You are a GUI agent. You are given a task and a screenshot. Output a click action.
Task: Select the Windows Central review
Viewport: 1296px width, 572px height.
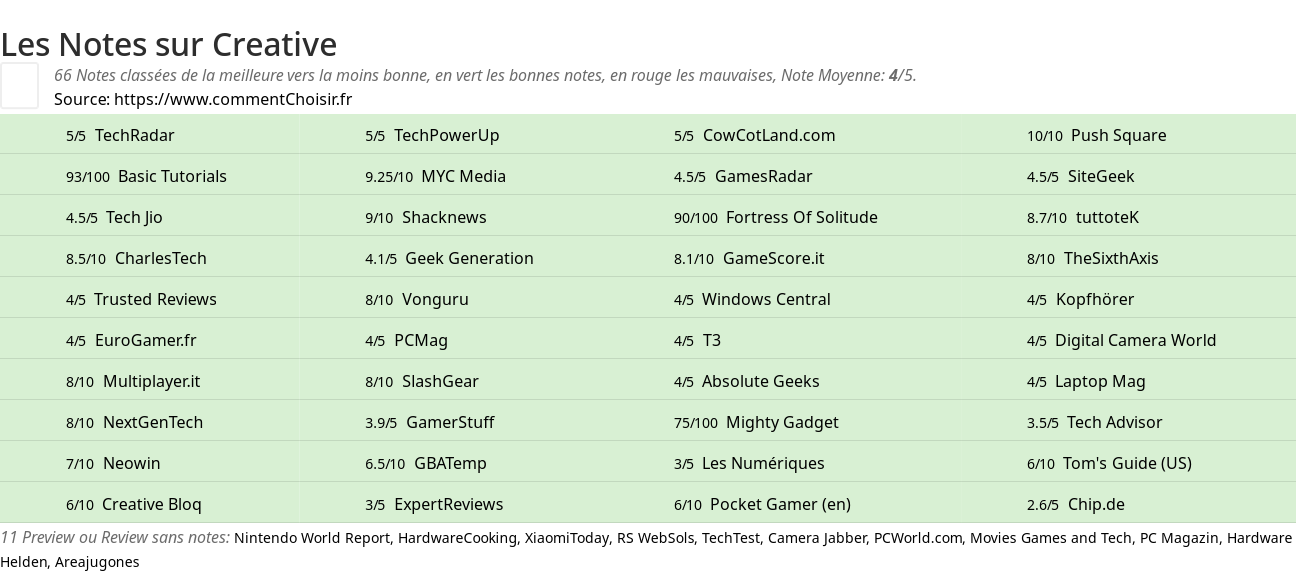coord(752,299)
